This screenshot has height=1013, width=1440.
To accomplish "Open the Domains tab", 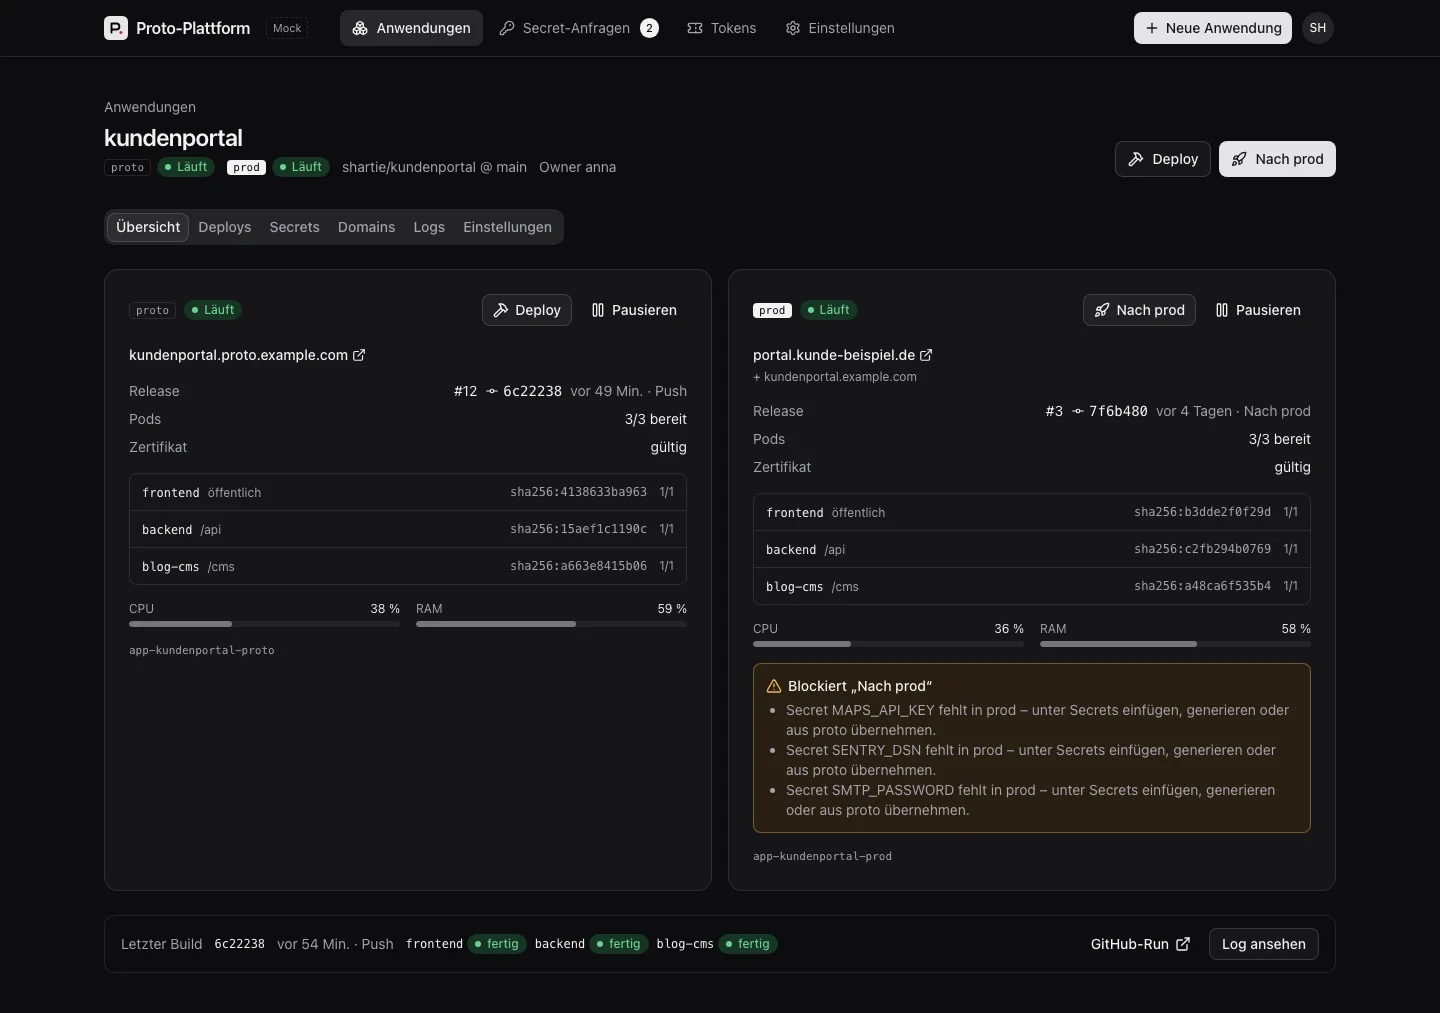I will coord(367,227).
